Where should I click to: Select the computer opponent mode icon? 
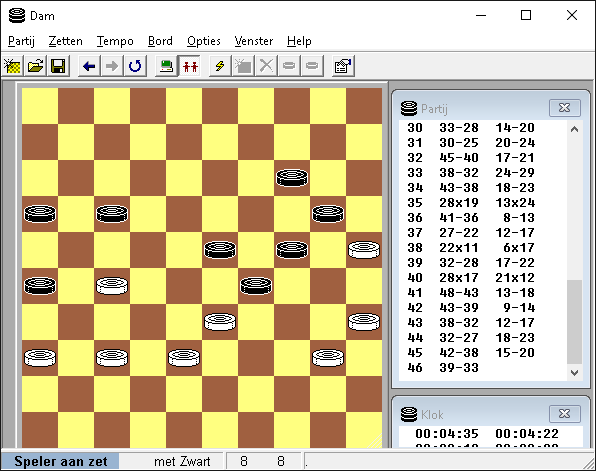click(x=166, y=66)
